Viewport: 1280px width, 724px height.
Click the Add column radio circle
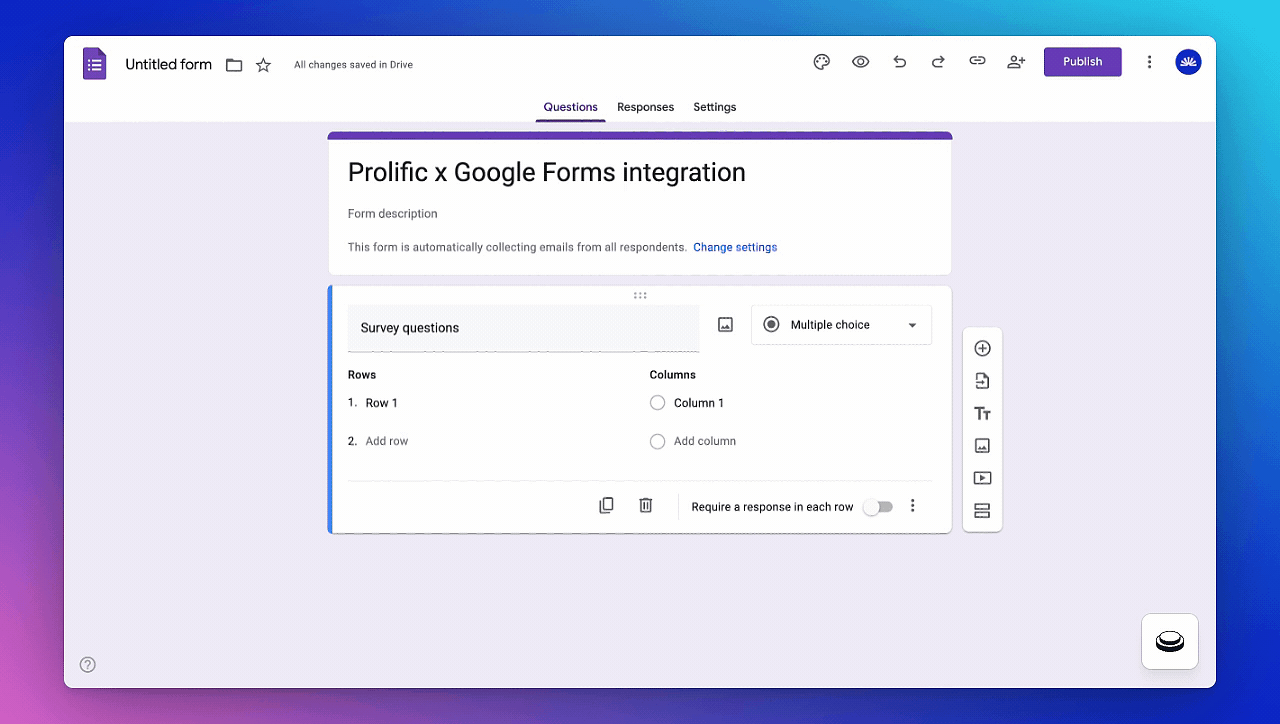tap(657, 441)
